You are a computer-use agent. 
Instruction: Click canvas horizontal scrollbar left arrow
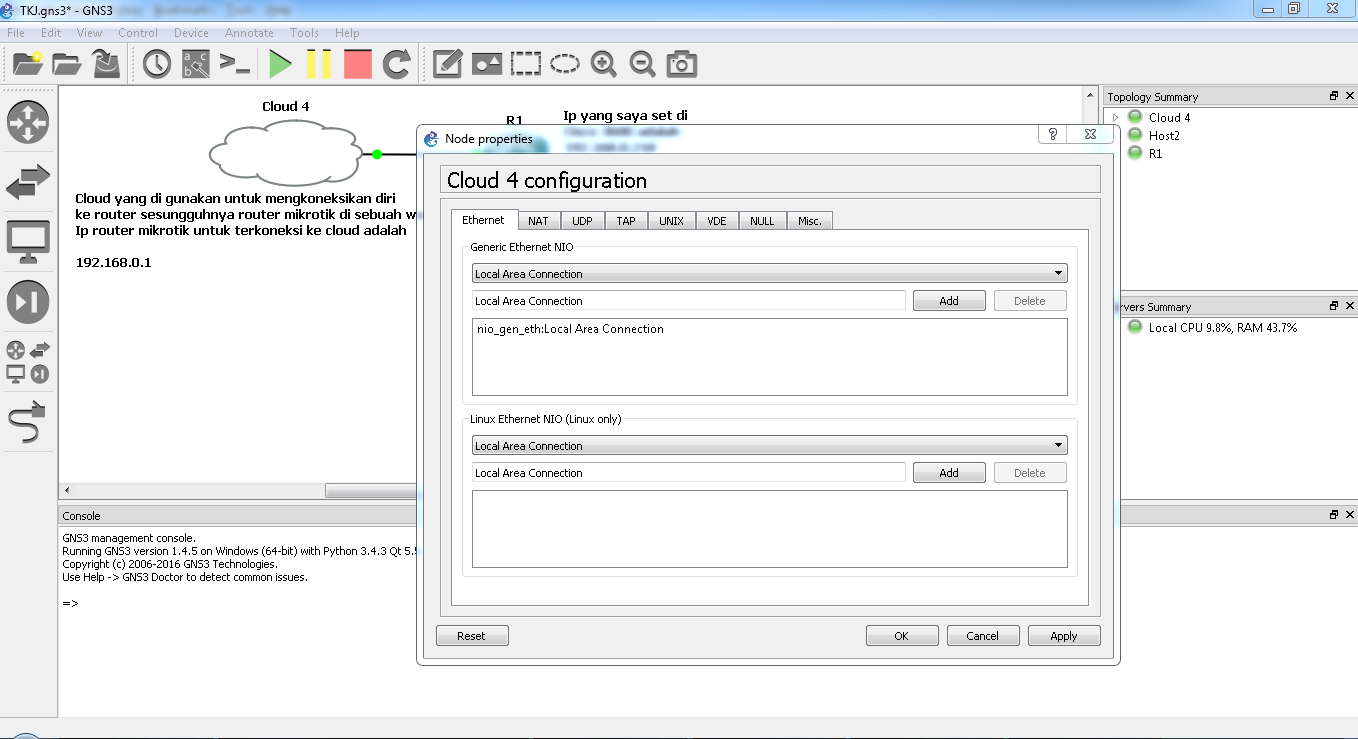click(67, 490)
